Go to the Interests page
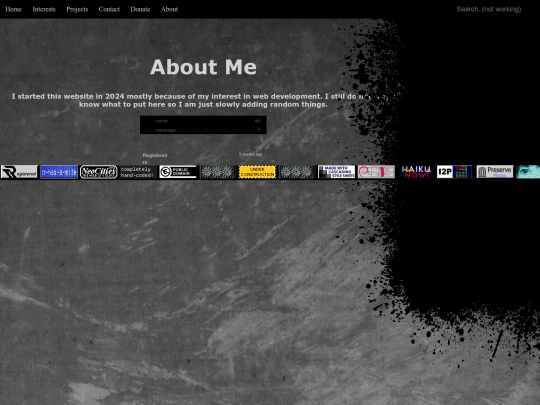 (44, 9)
